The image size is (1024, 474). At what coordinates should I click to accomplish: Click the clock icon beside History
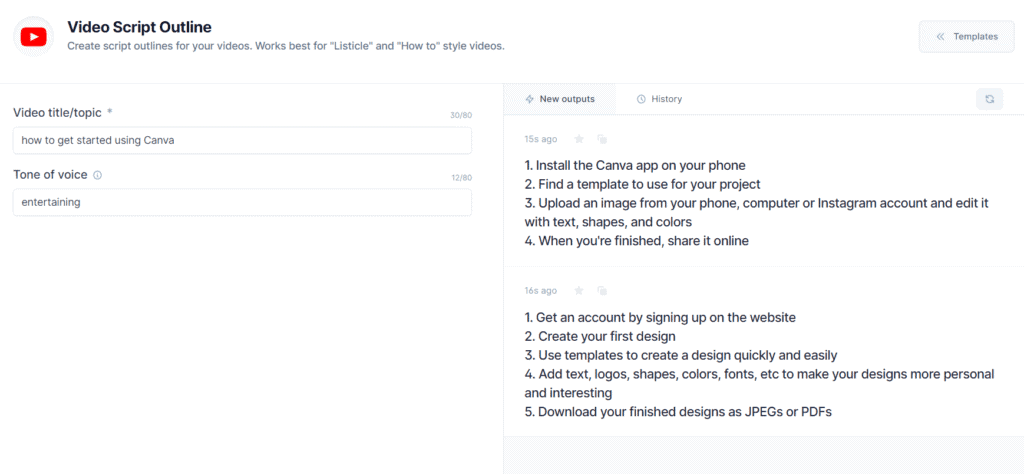point(641,99)
